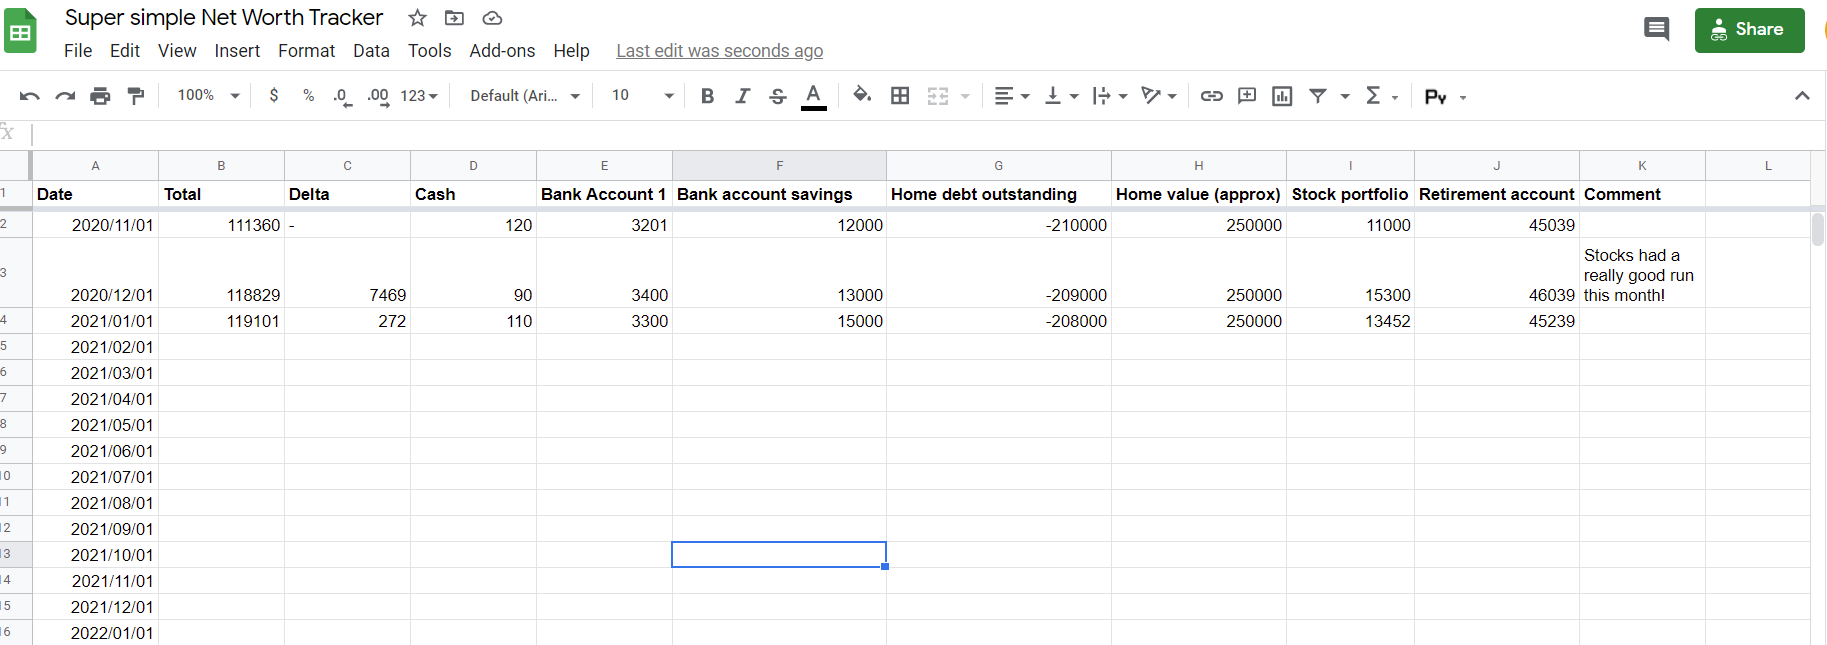This screenshot has height=645, width=1827.
Task: Open the font size 10 dropdown
Action: tap(642, 96)
